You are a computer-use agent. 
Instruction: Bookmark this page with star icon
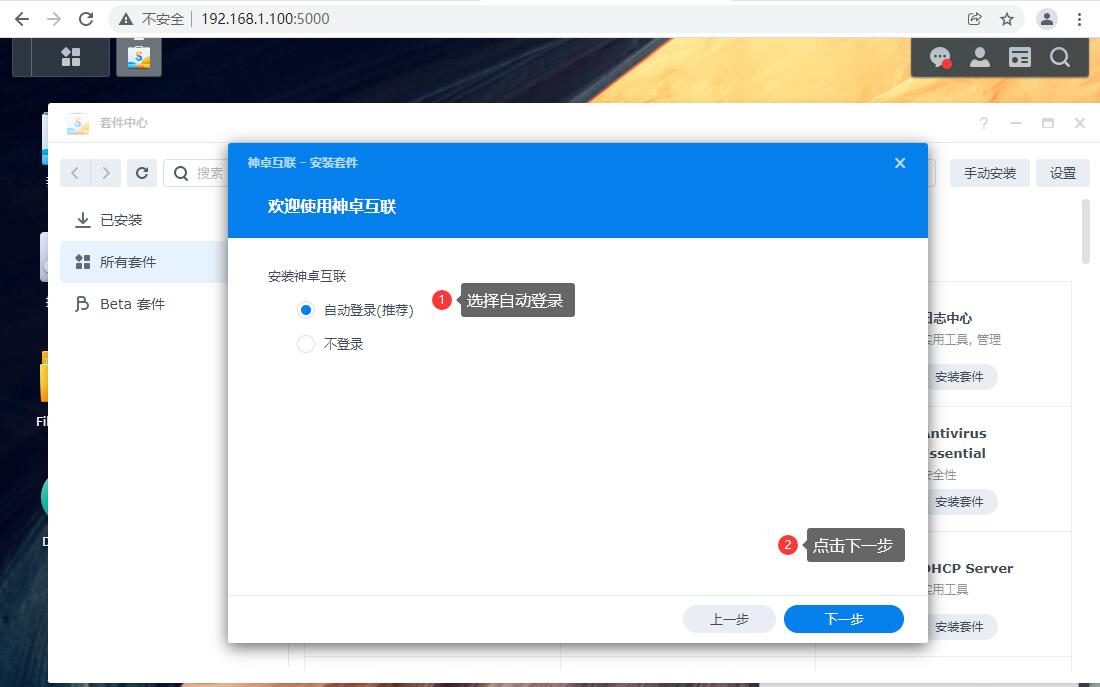coord(1007,19)
